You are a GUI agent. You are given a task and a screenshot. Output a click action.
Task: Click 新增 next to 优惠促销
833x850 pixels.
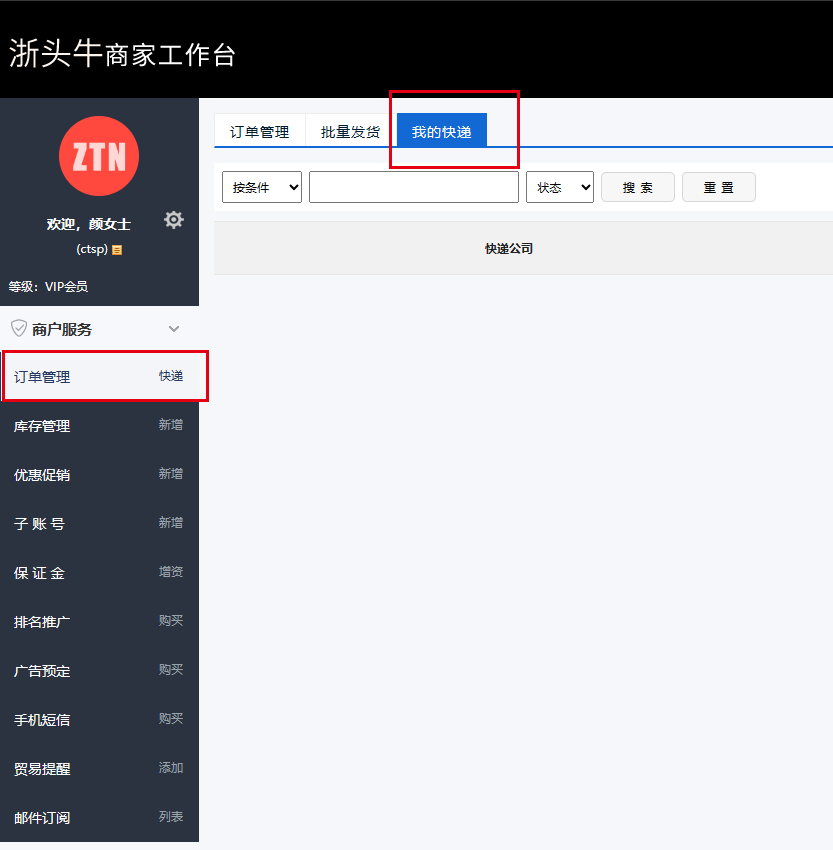[x=171, y=474]
